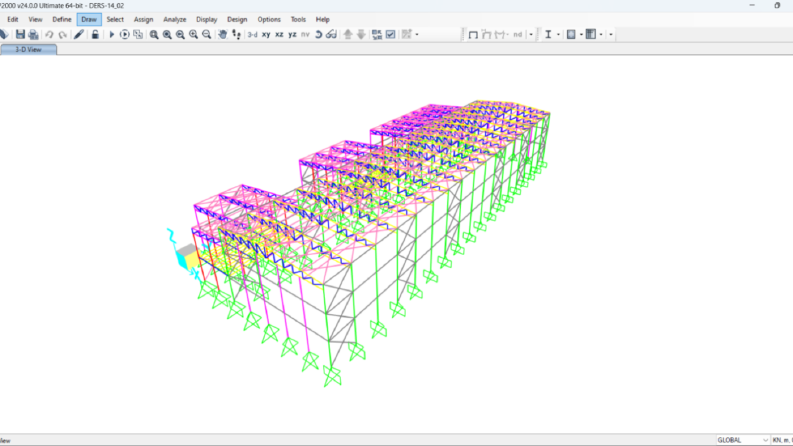Show the deformed shape icon

click(487, 34)
